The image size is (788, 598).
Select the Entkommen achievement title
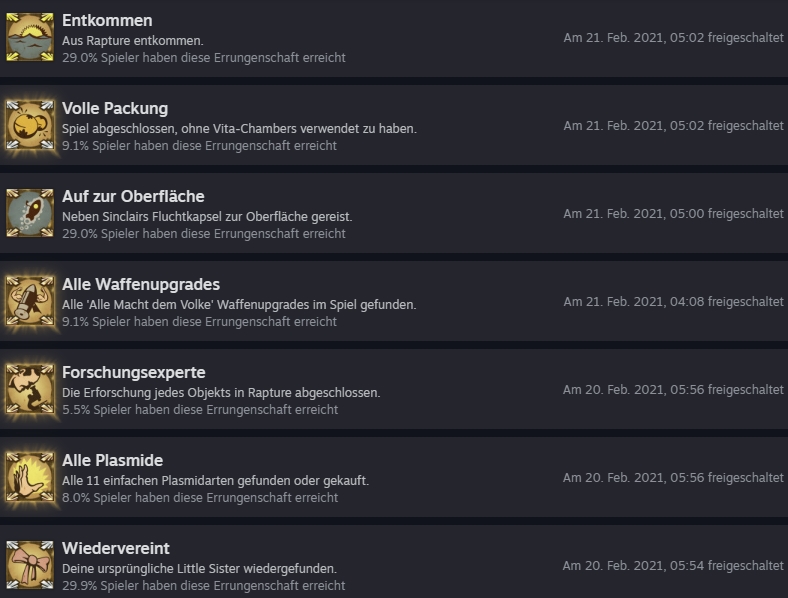tap(107, 21)
